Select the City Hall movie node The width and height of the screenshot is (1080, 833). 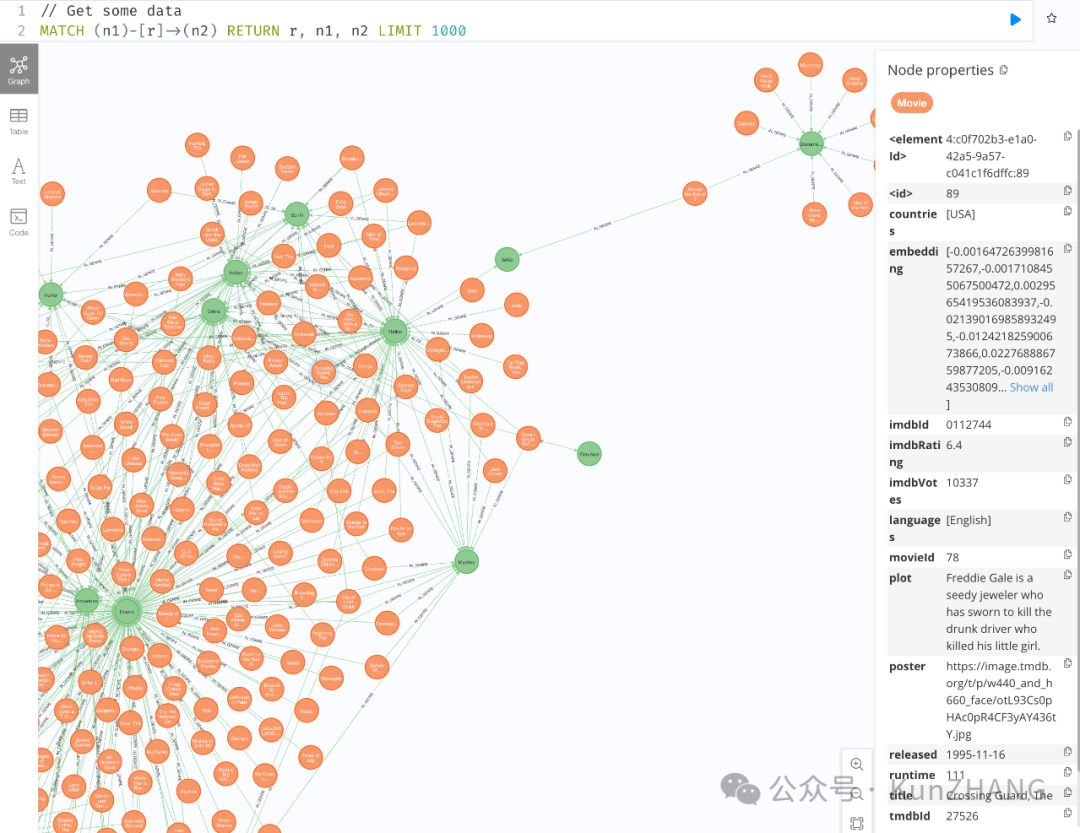339,491
